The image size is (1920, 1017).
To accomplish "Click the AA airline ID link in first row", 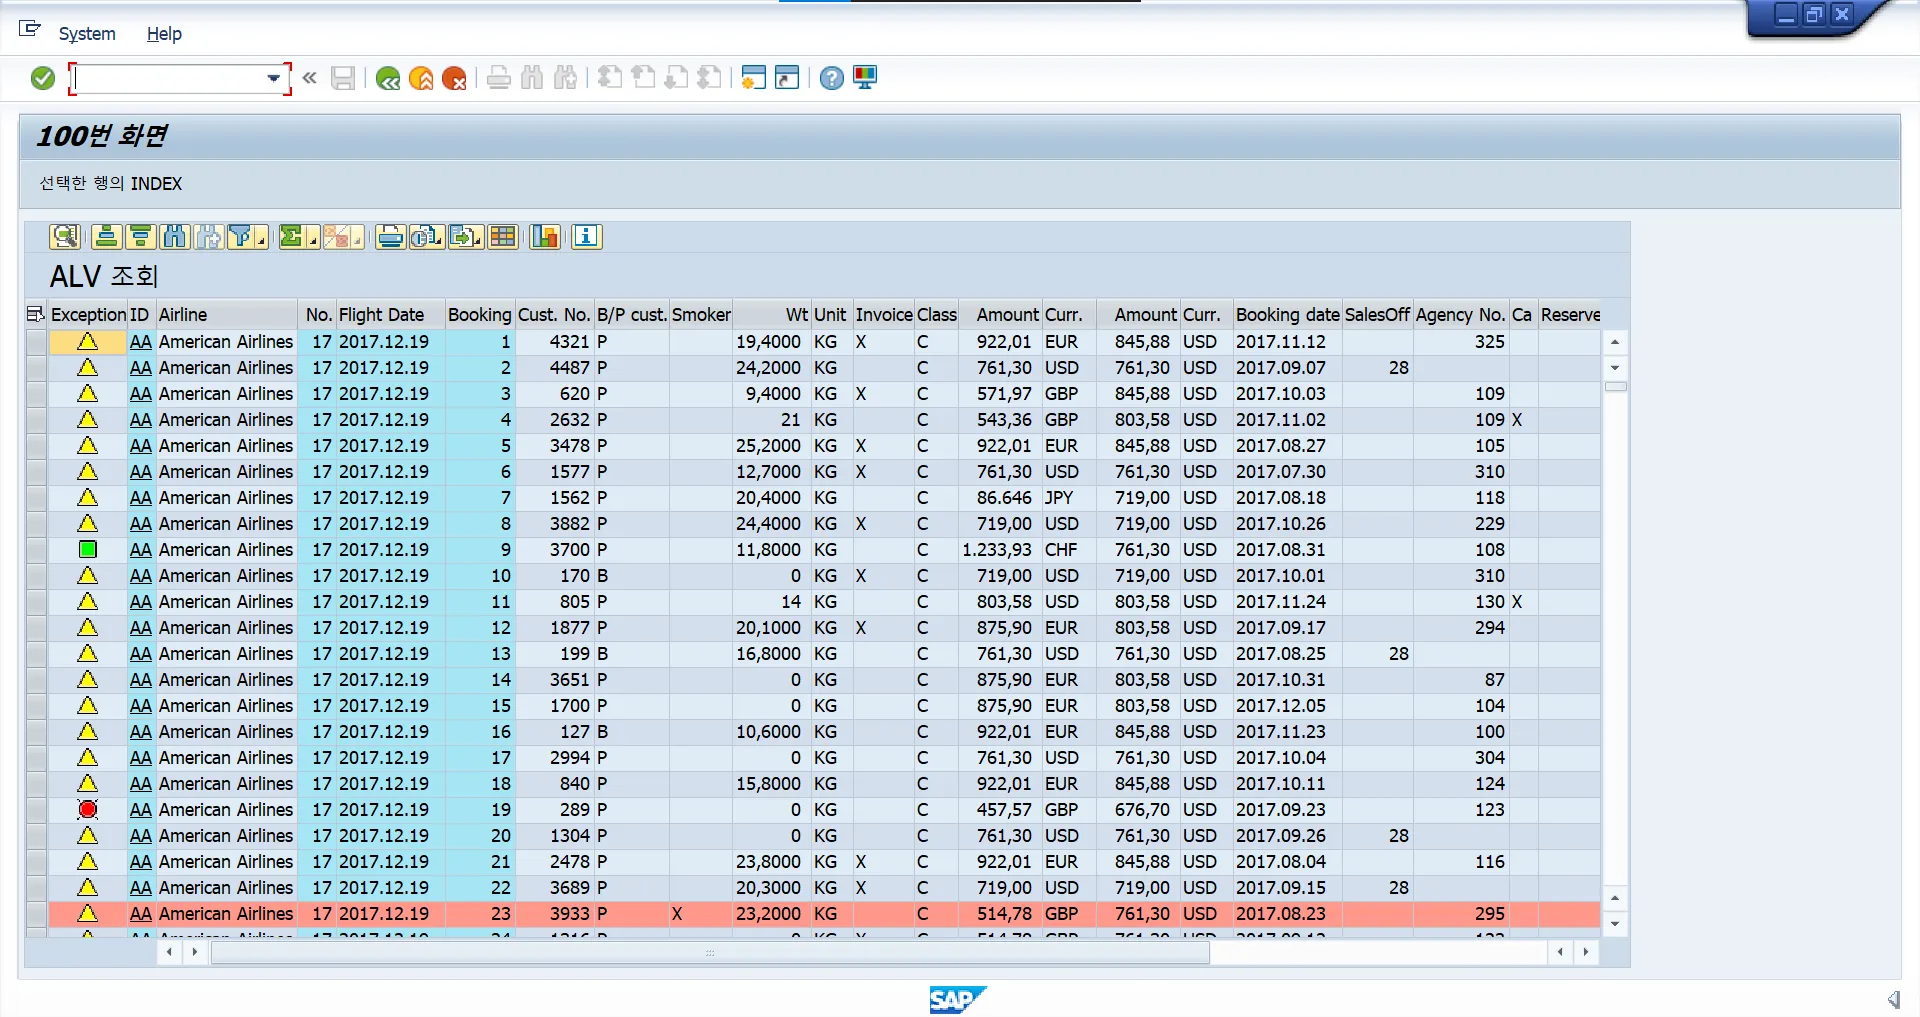I will coord(140,342).
